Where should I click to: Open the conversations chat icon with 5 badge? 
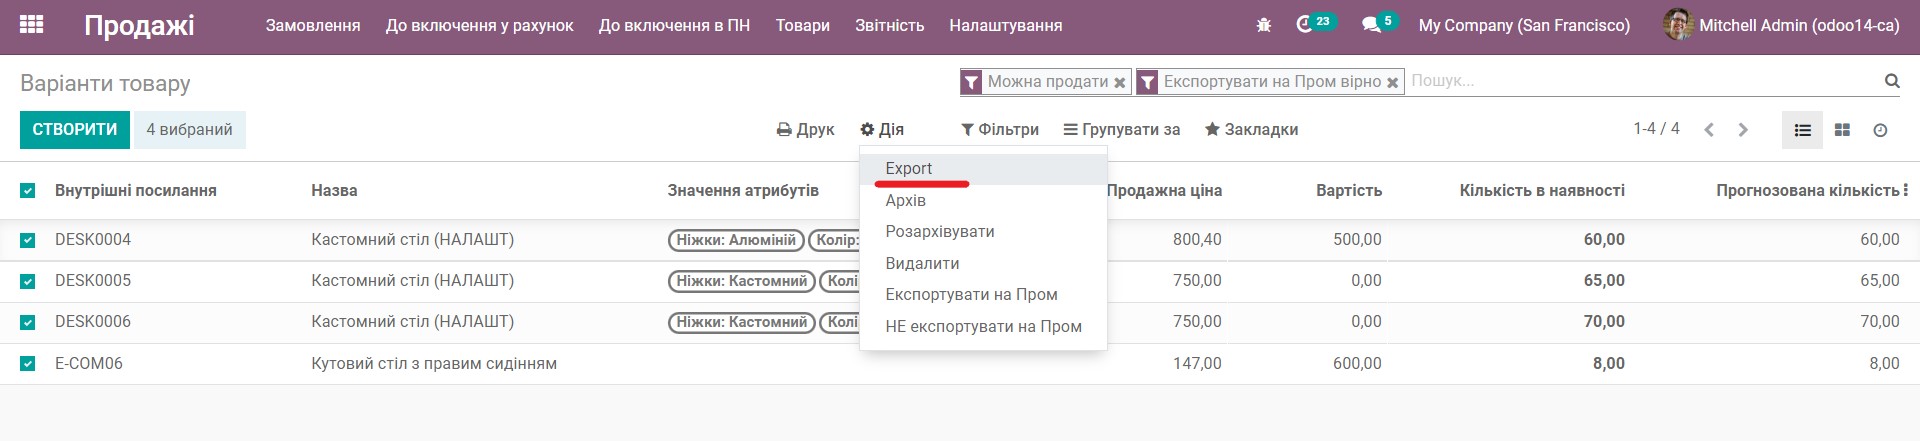(1379, 24)
